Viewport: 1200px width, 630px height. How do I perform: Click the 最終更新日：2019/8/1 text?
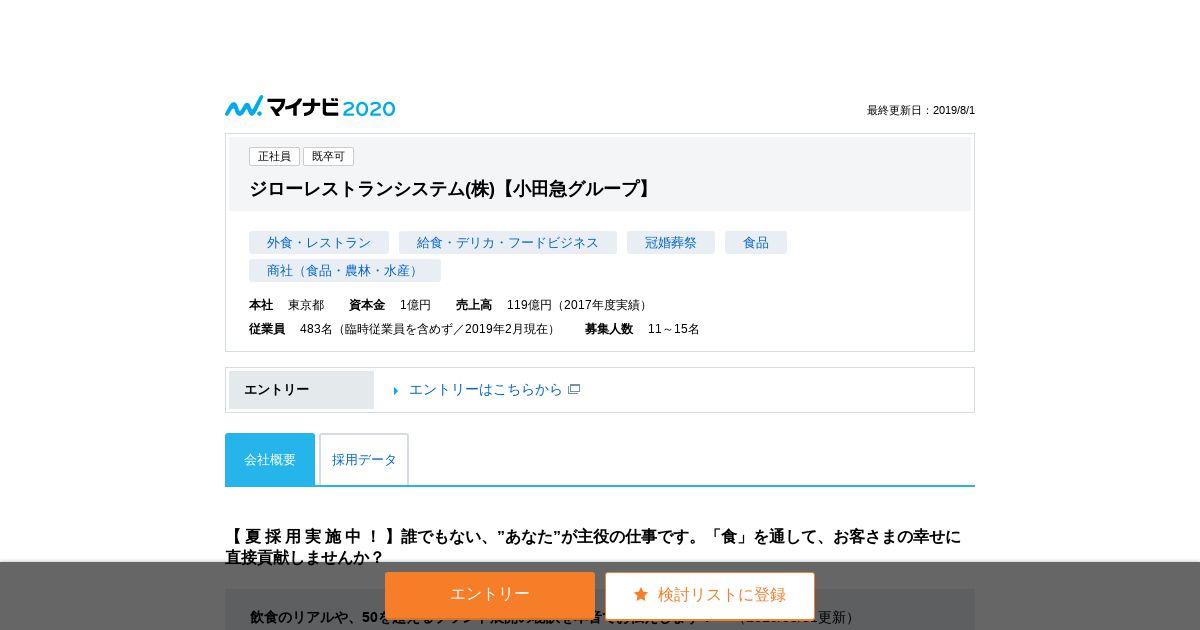coord(921,110)
